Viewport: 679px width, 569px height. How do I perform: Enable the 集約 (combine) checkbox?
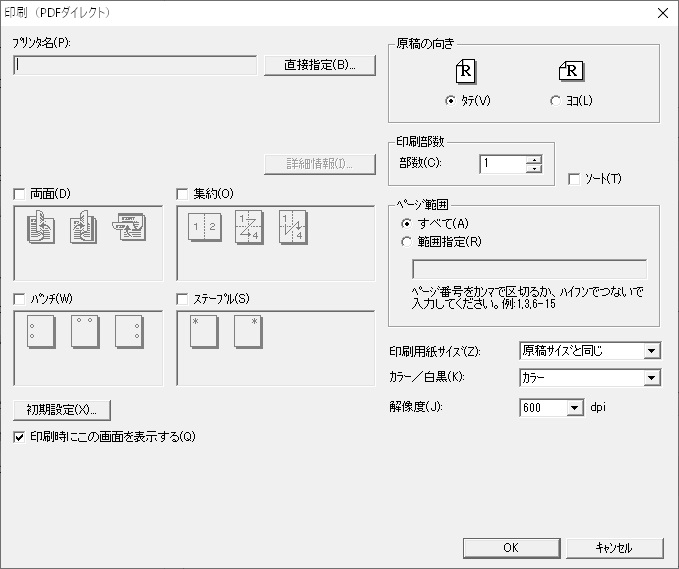coord(183,194)
